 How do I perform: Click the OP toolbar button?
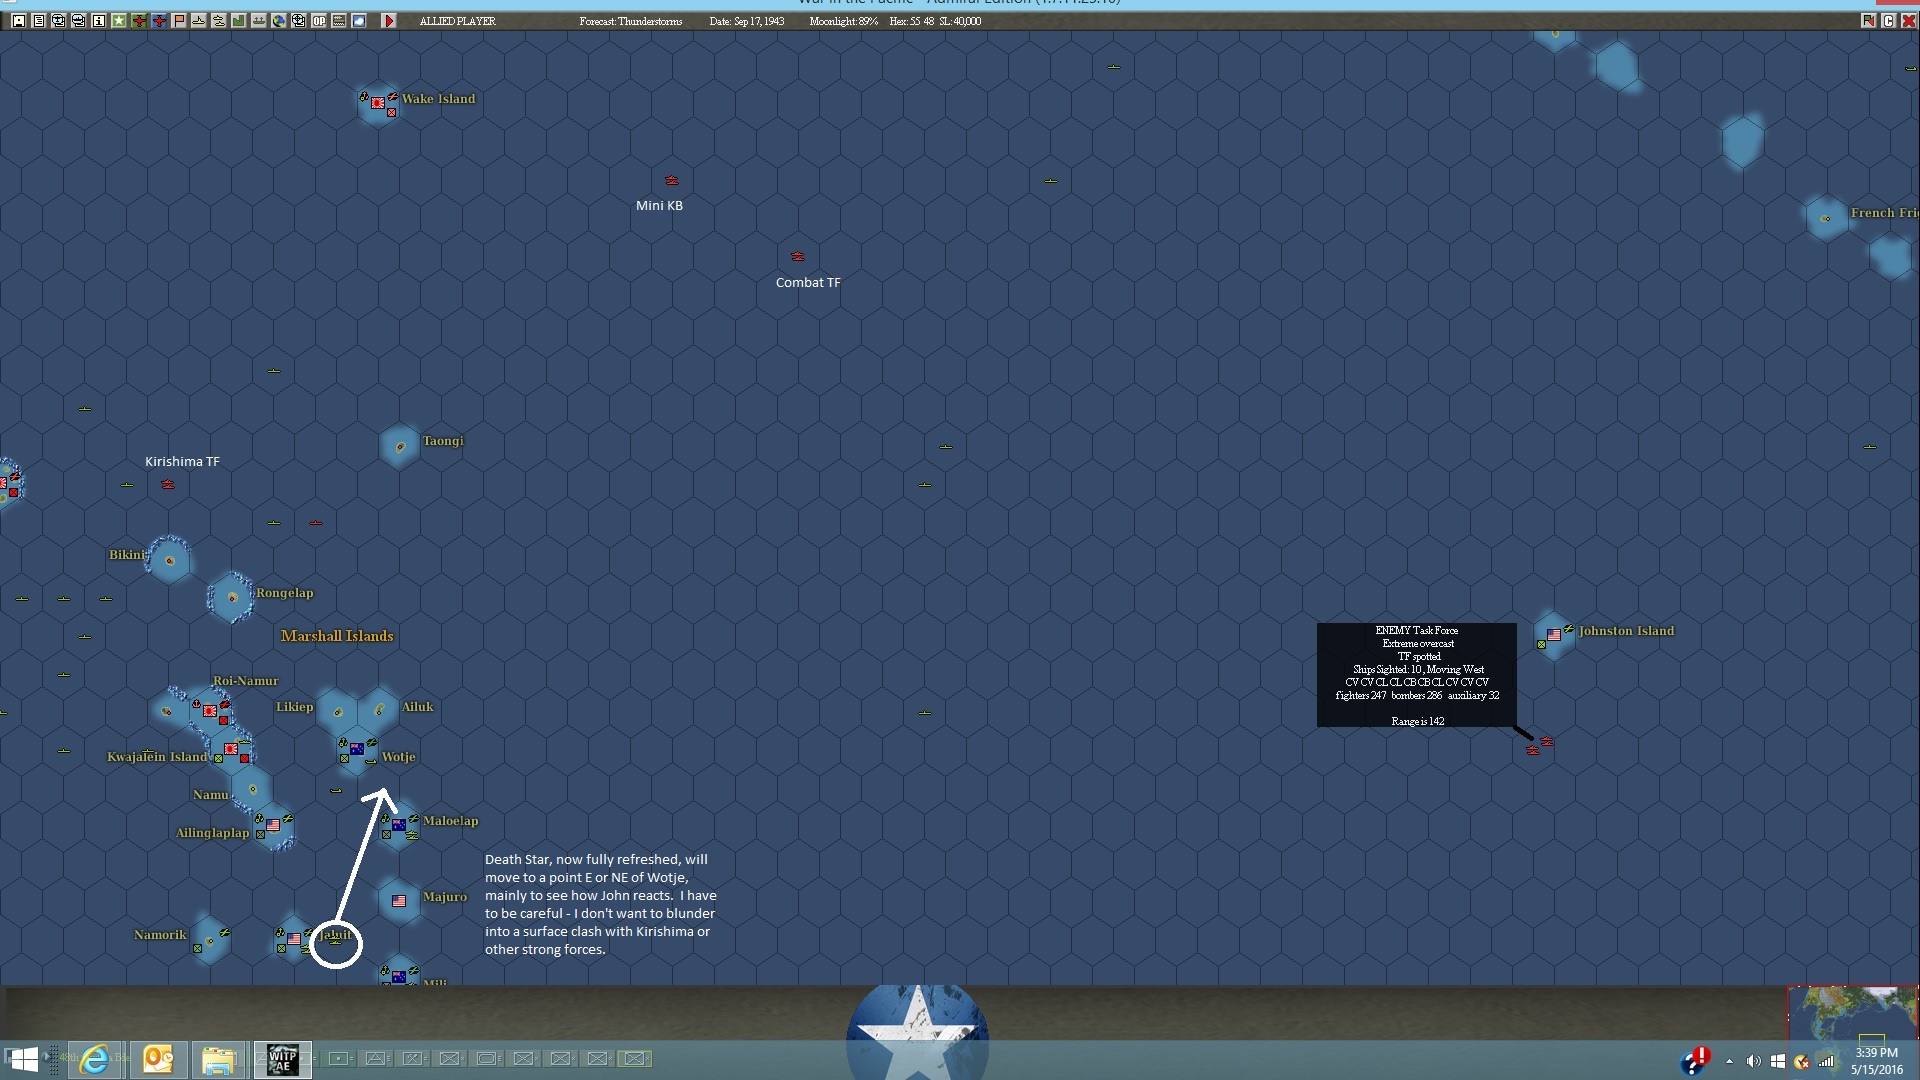(x=319, y=21)
